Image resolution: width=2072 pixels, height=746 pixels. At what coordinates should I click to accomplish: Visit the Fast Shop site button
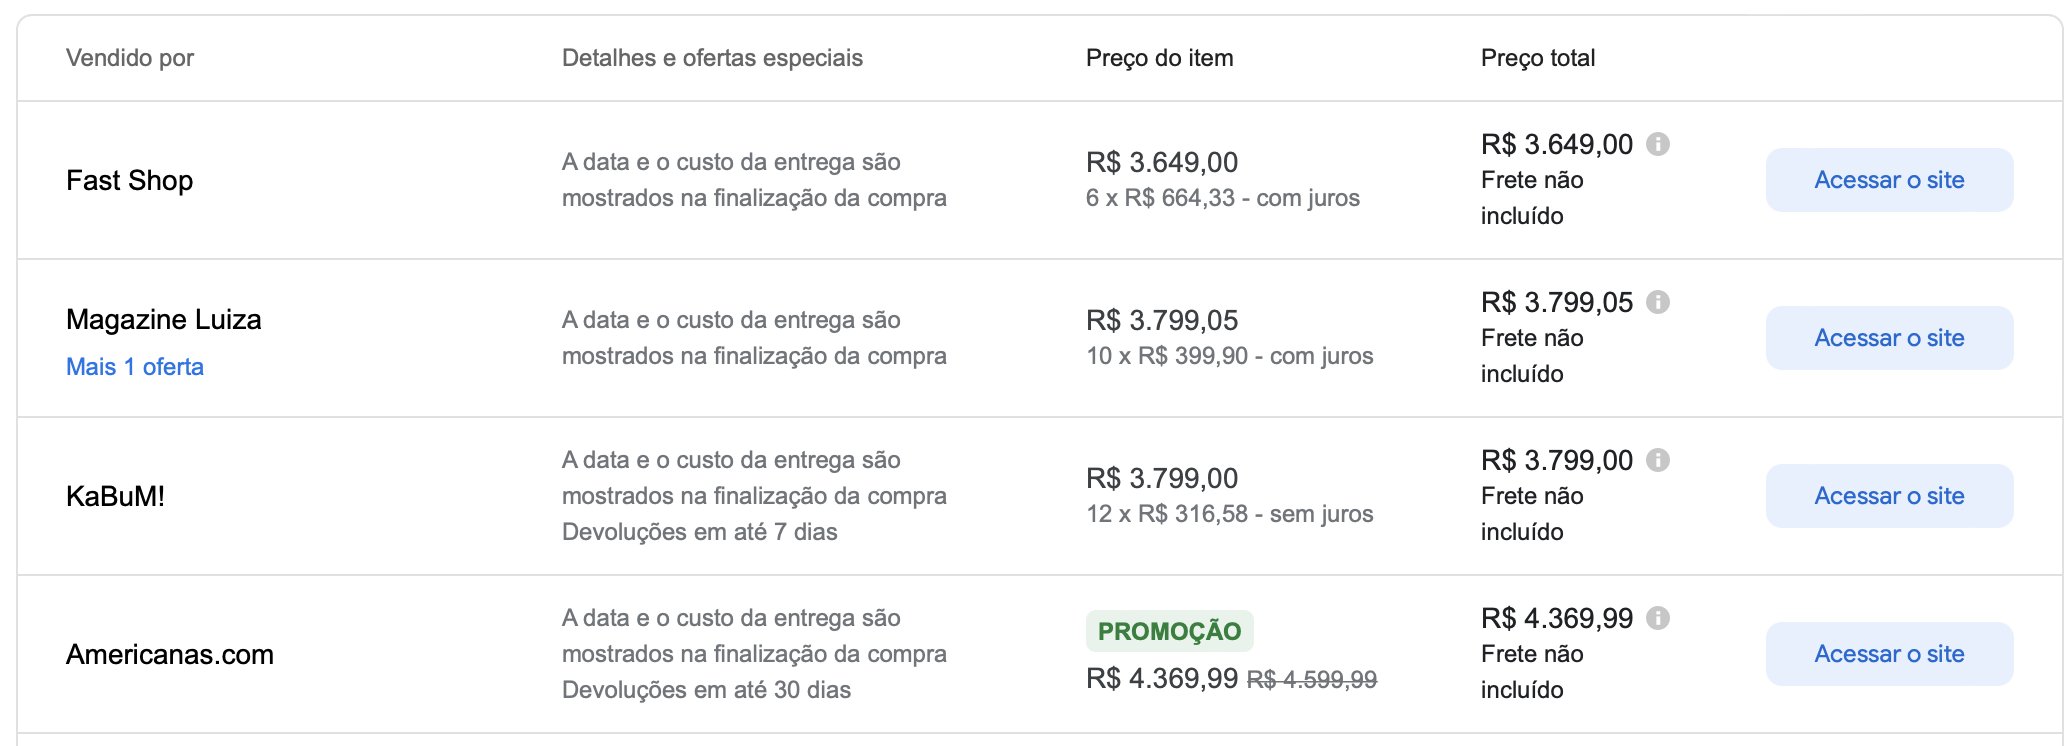click(1889, 180)
